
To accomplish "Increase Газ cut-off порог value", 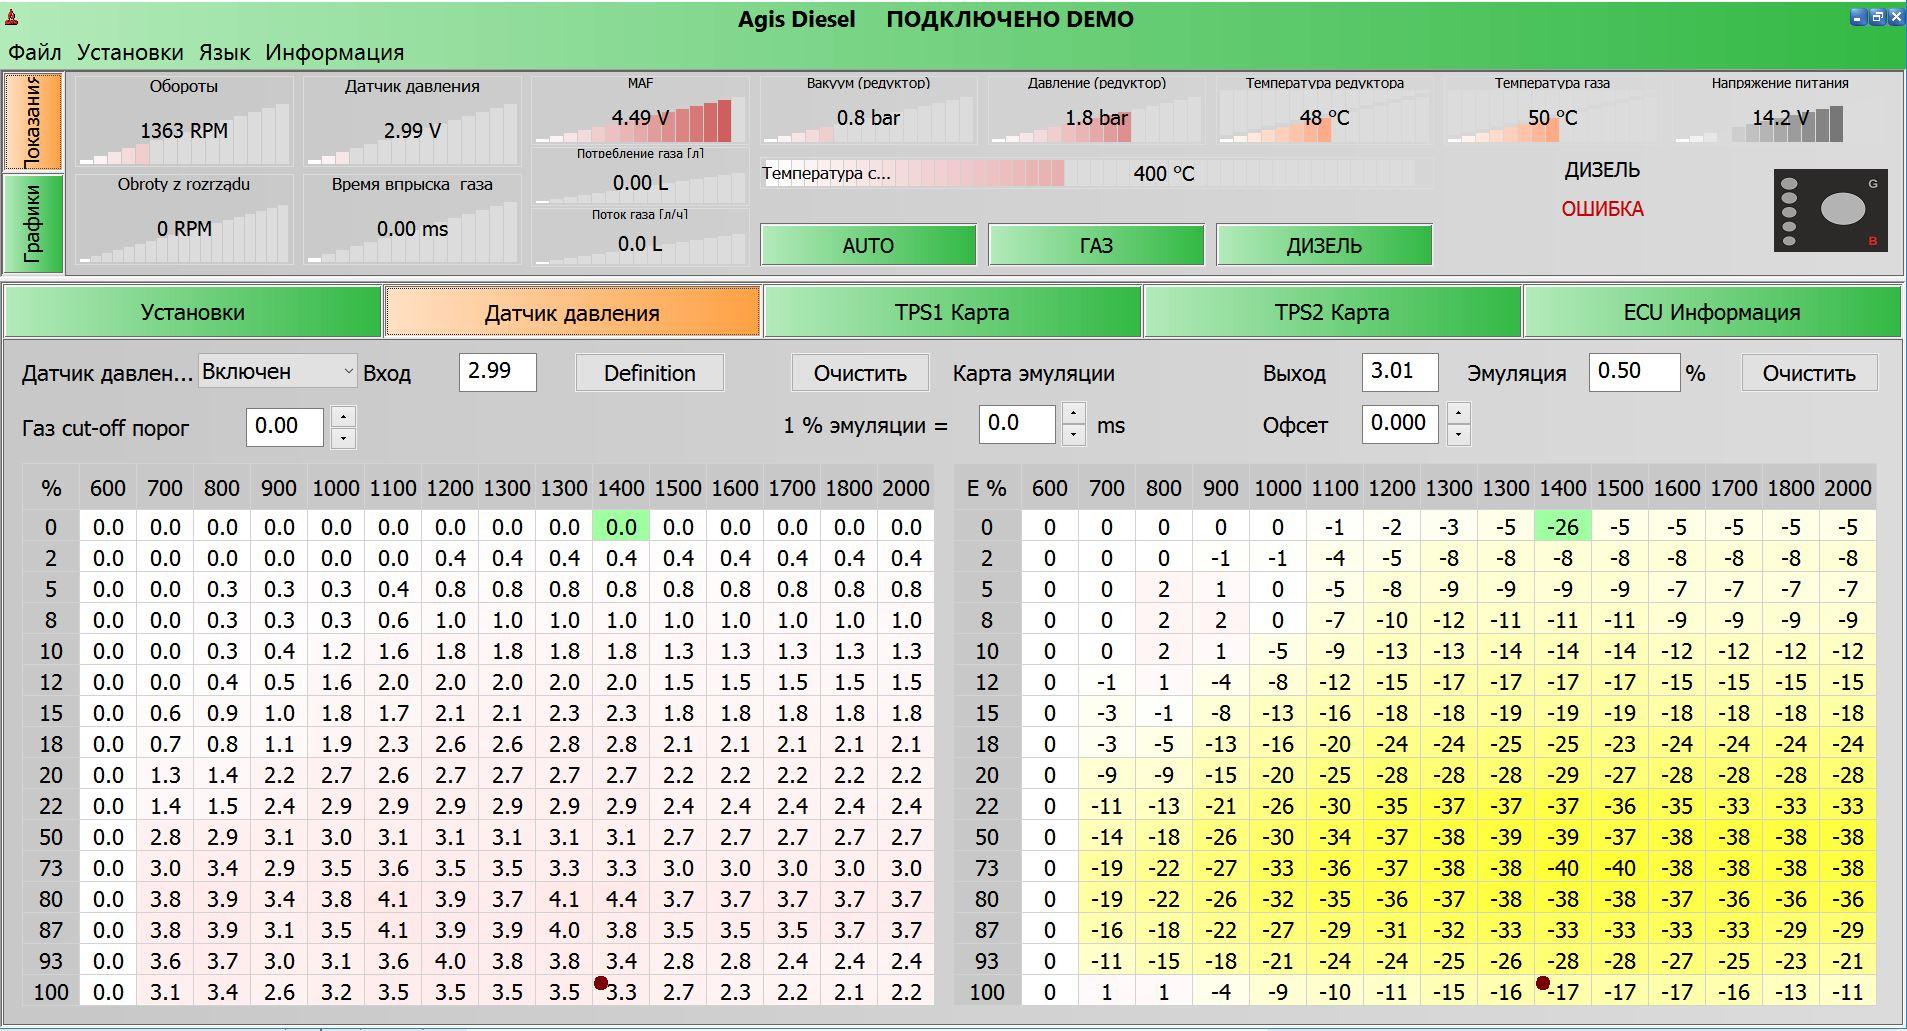I will [x=343, y=416].
